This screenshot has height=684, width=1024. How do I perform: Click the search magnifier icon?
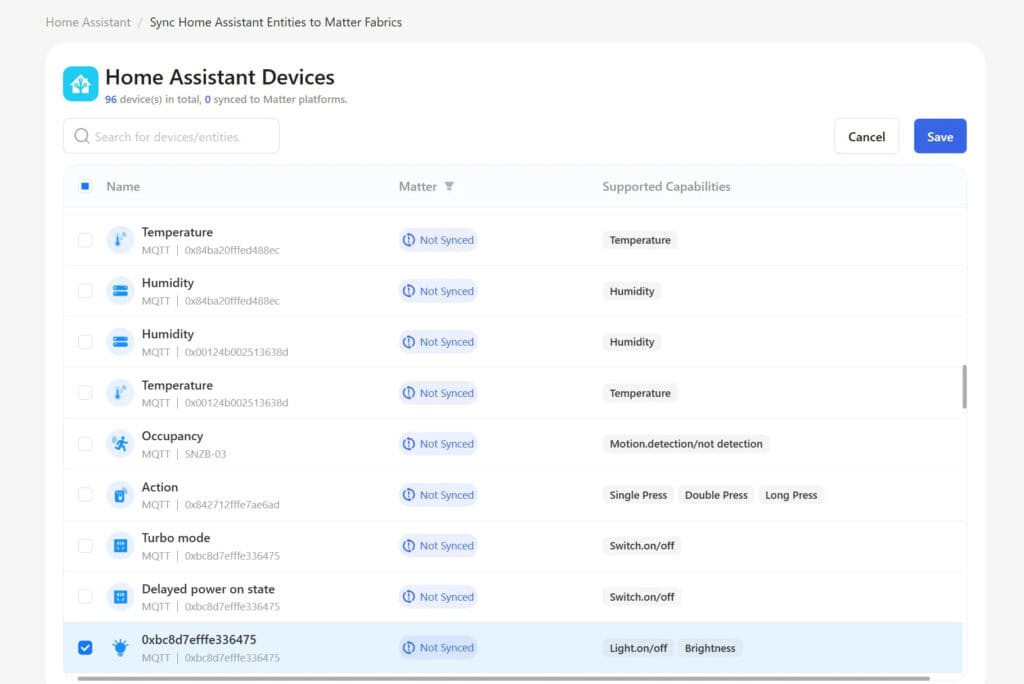pyautogui.click(x=82, y=136)
